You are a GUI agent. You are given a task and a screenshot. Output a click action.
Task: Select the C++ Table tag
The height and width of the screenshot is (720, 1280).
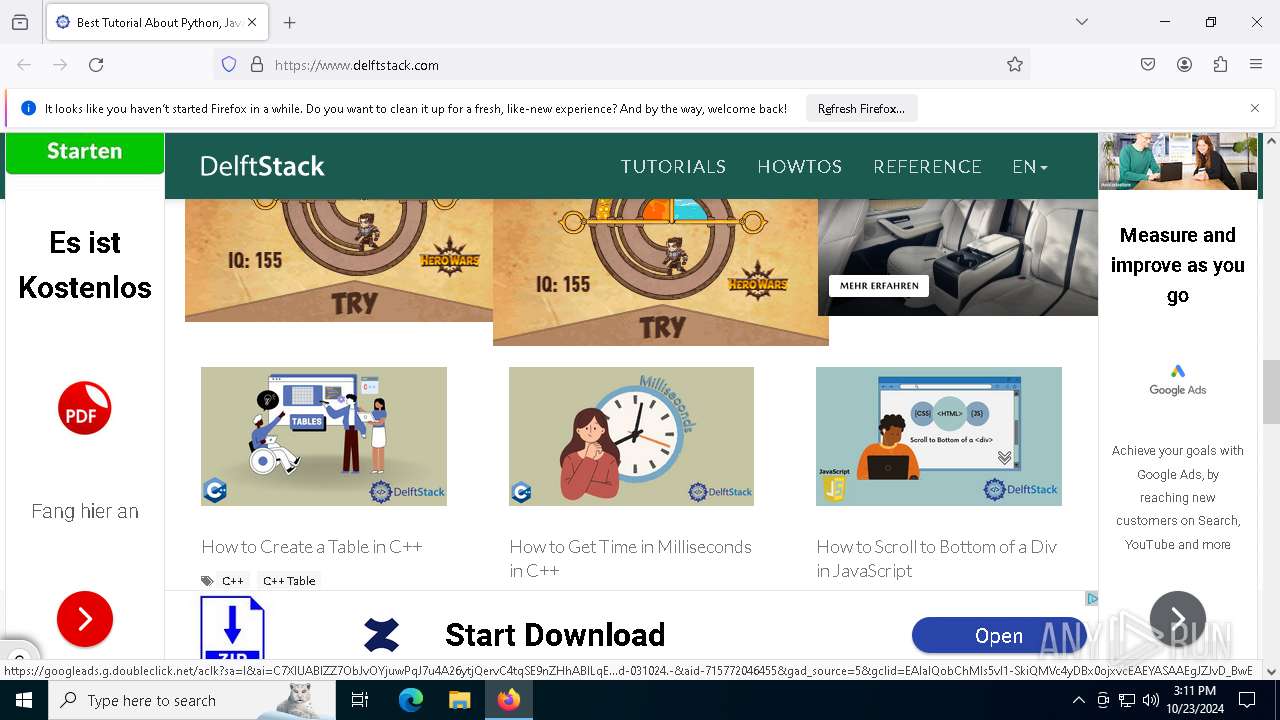point(289,581)
